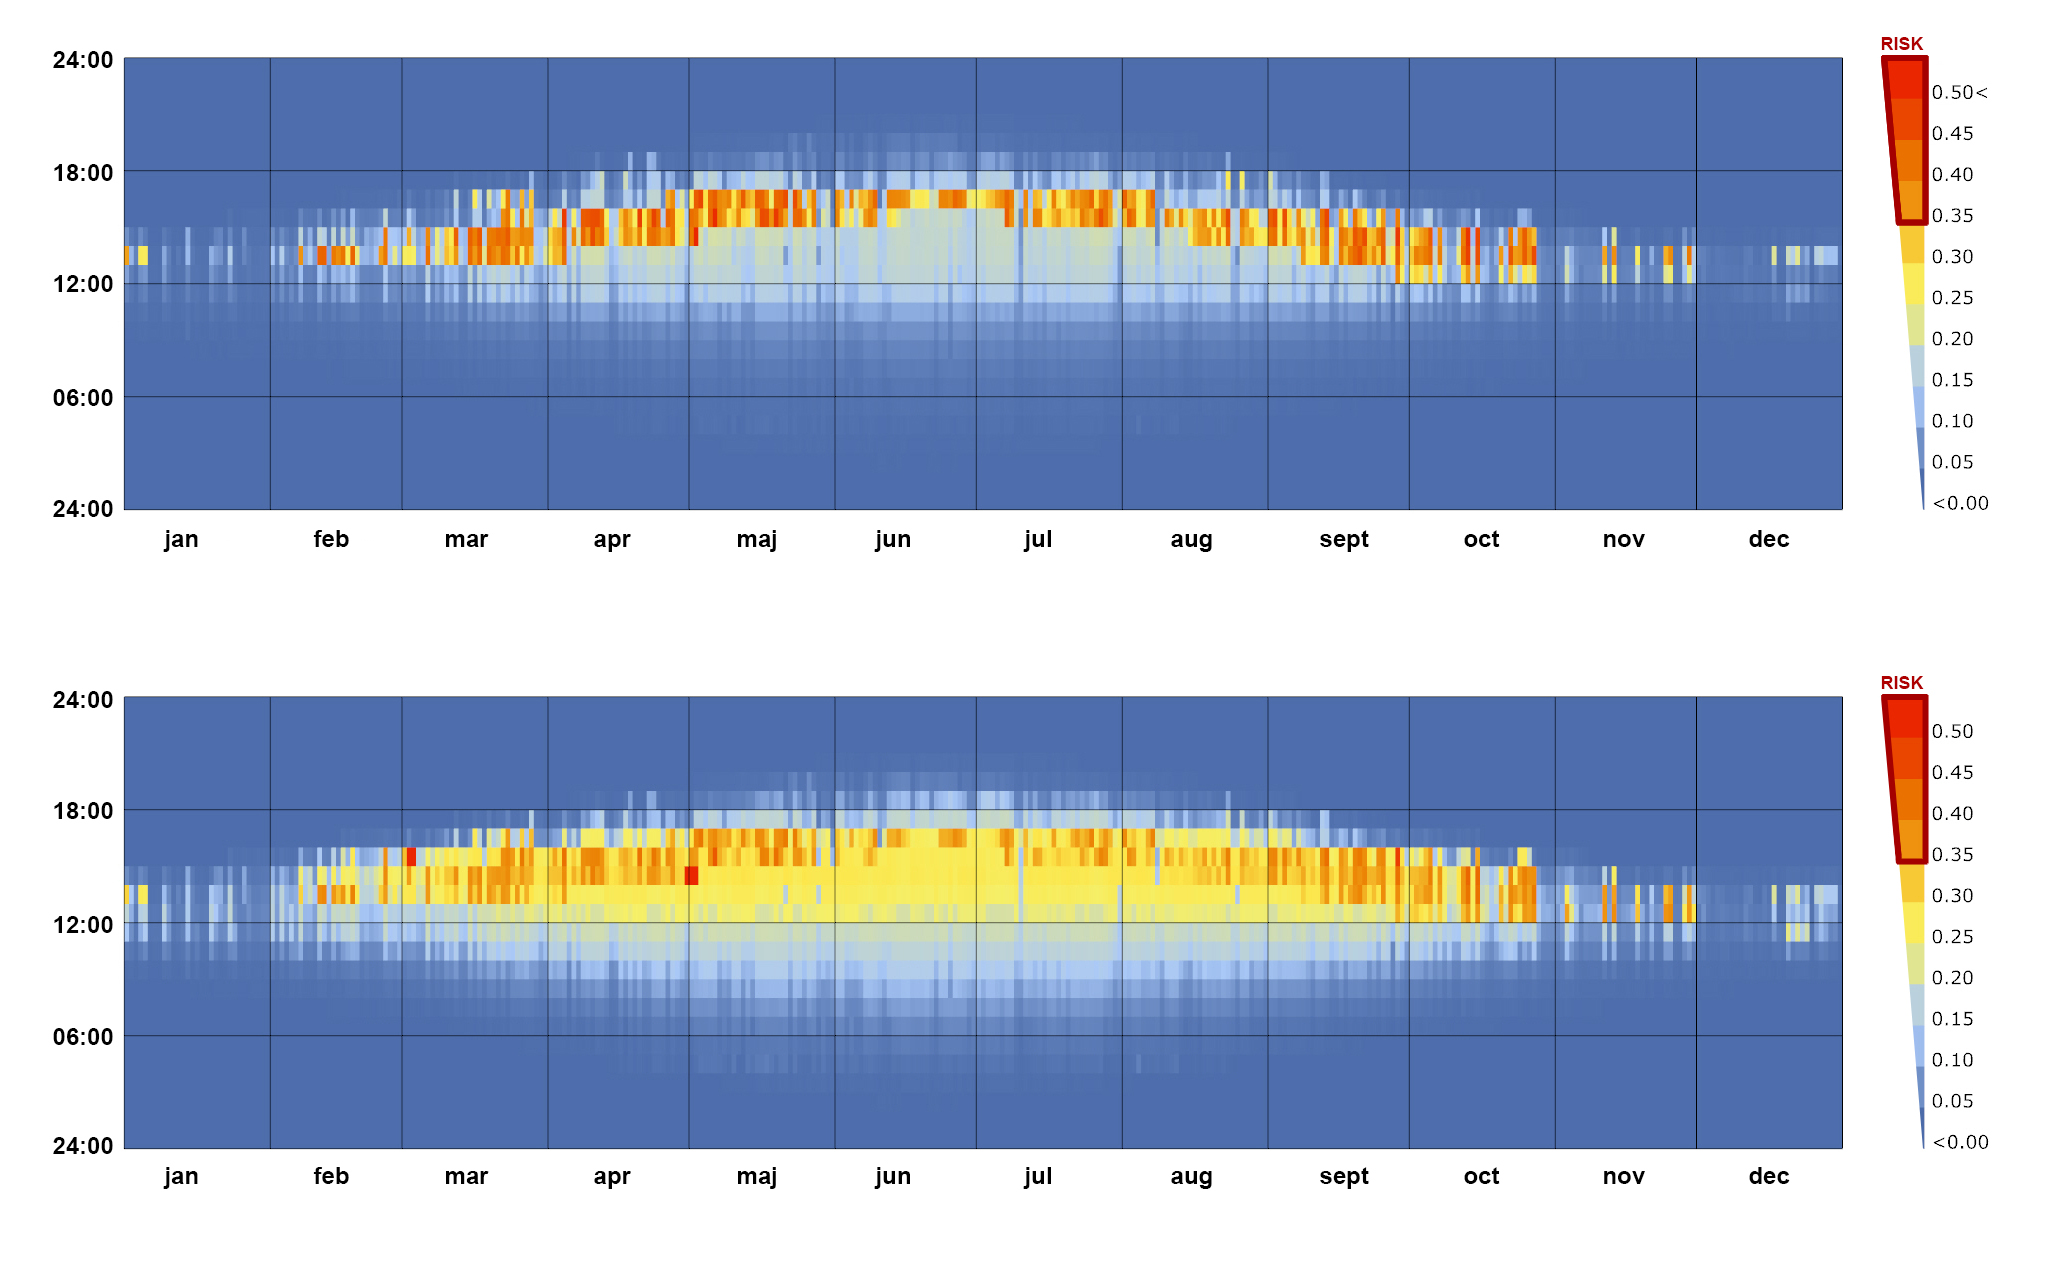Click the 0.30 value in the bottom legend
Viewport: 2049px width, 1272px height.
tap(1952, 895)
